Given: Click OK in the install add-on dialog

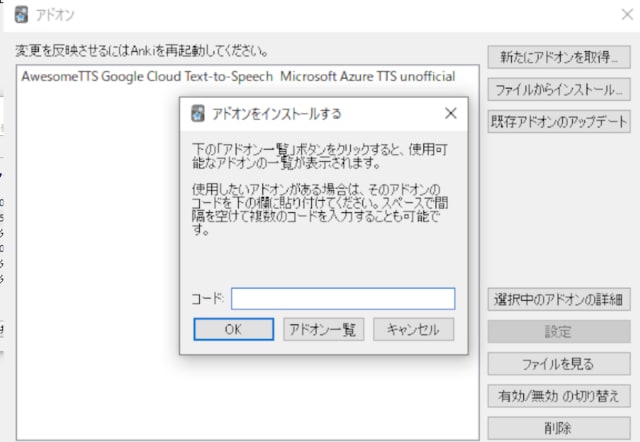Looking at the screenshot, I should (x=233, y=329).
